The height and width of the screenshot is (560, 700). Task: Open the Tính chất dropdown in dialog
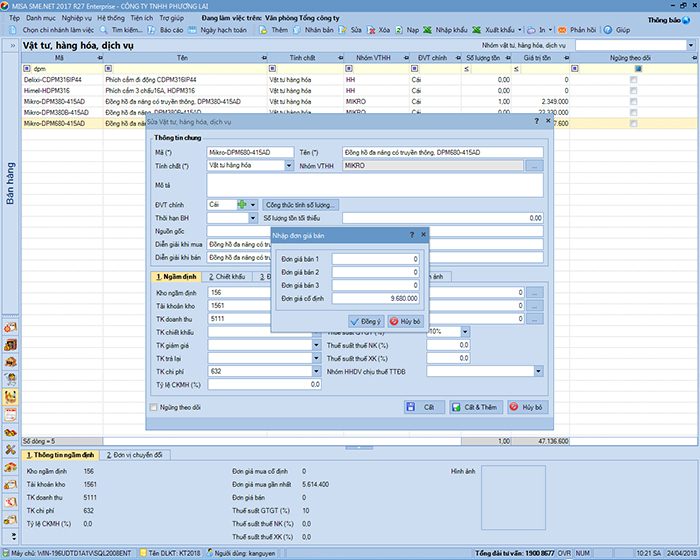coord(289,166)
